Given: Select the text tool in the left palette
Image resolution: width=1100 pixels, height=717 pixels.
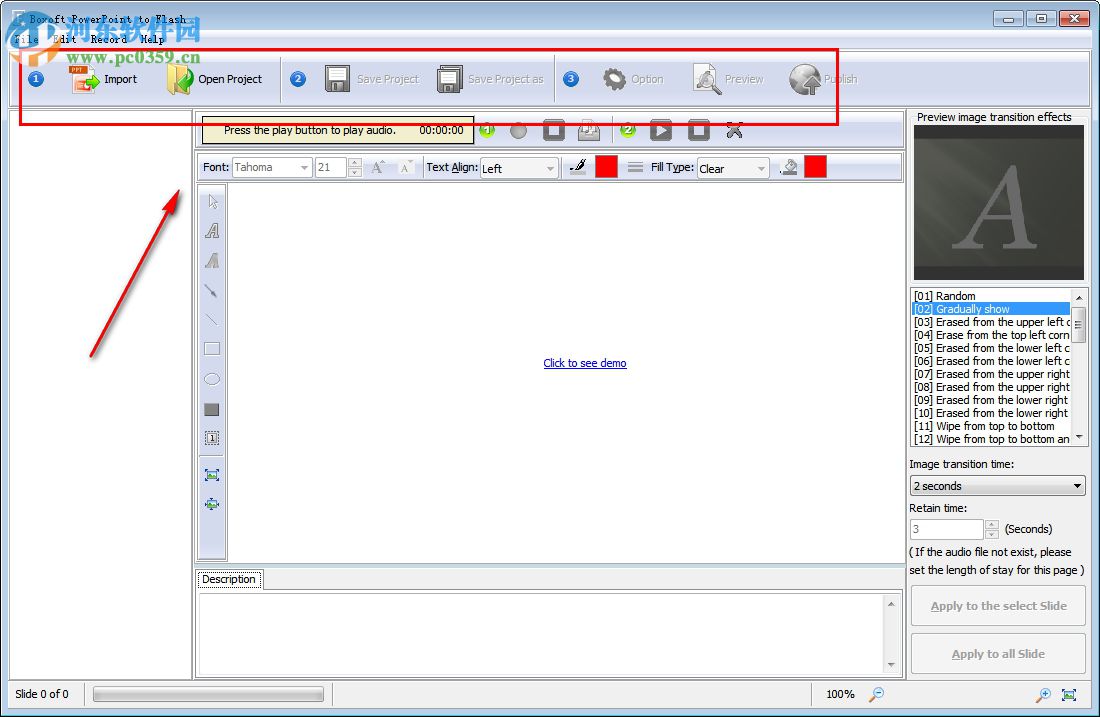Looking at the screenshot, I should (211, 230).
